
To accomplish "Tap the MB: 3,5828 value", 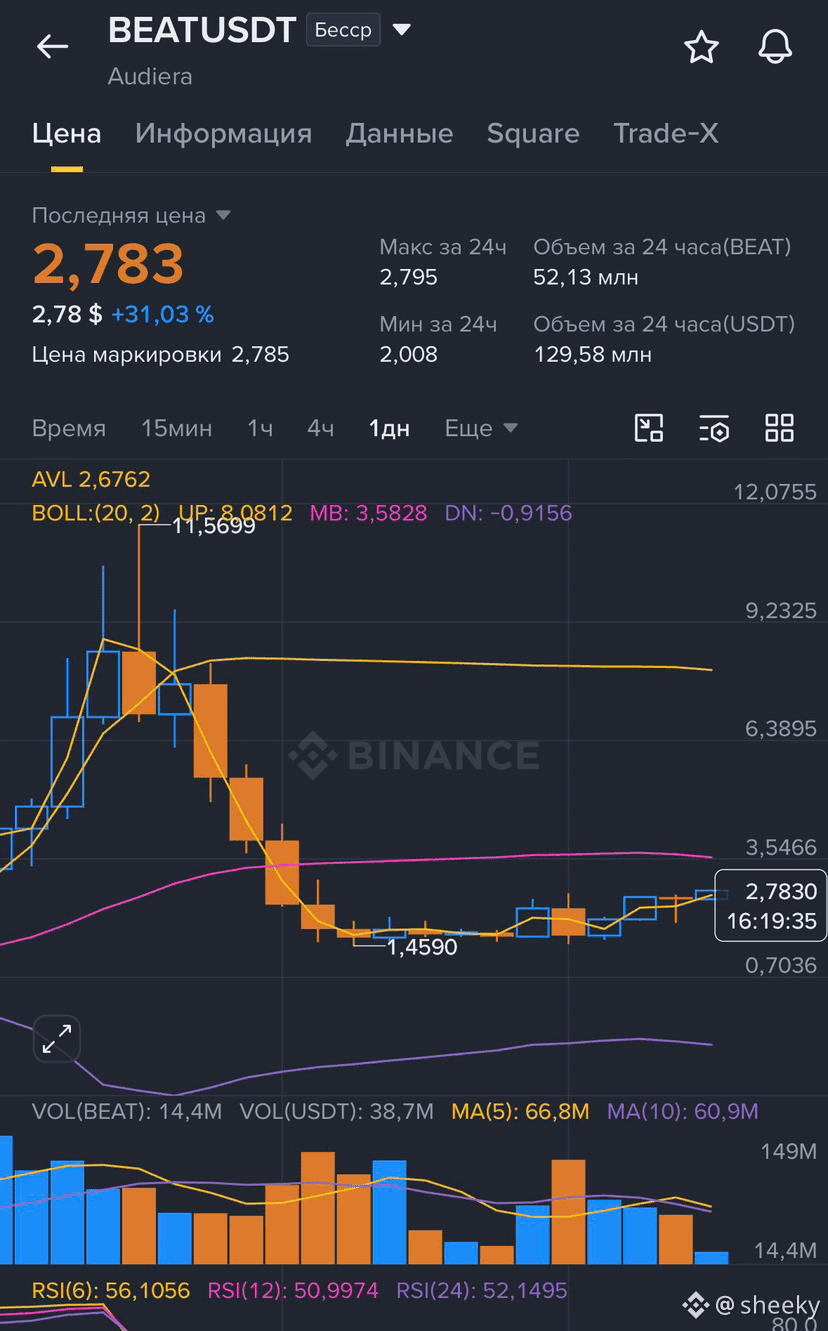I will tap(368, 513).
